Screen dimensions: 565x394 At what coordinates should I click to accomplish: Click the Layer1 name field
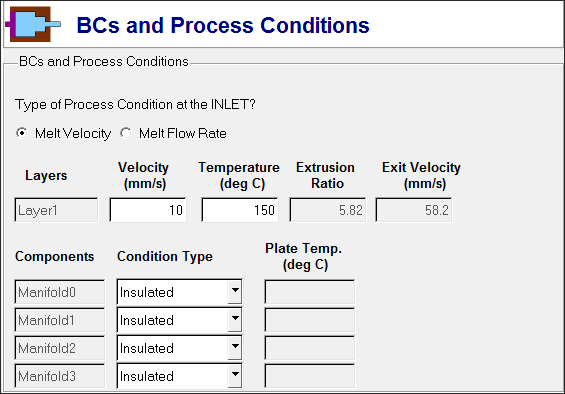click(56, 210)
